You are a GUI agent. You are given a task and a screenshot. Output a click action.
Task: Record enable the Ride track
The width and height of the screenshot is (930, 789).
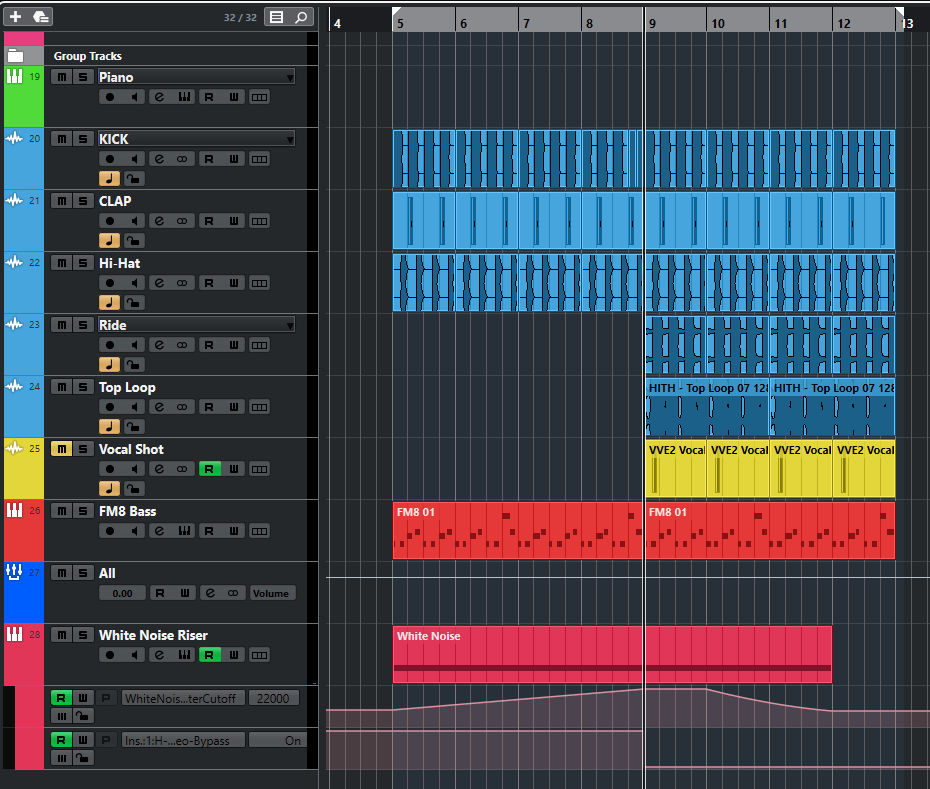tap(110, 345)
